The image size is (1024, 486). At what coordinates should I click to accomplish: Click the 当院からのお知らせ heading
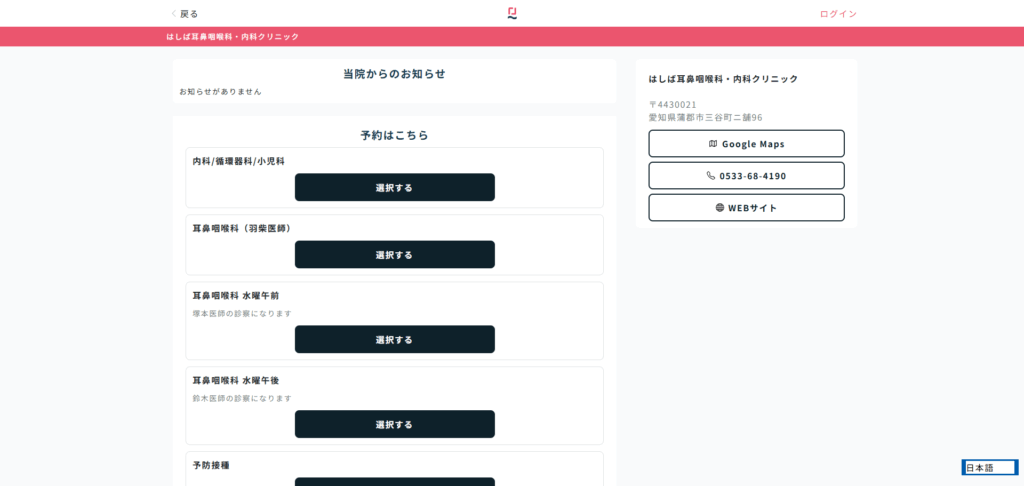click(394, 74)
